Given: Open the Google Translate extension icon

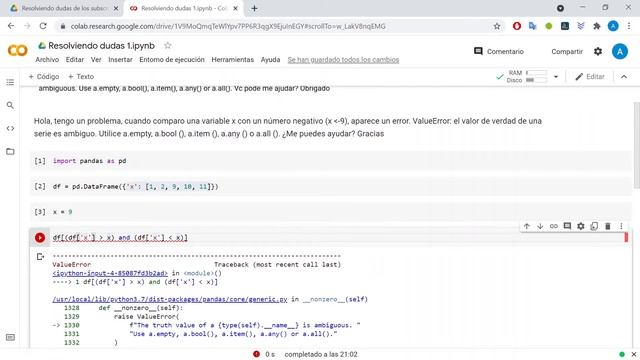Looking at the screenshot, I should 532,26.
